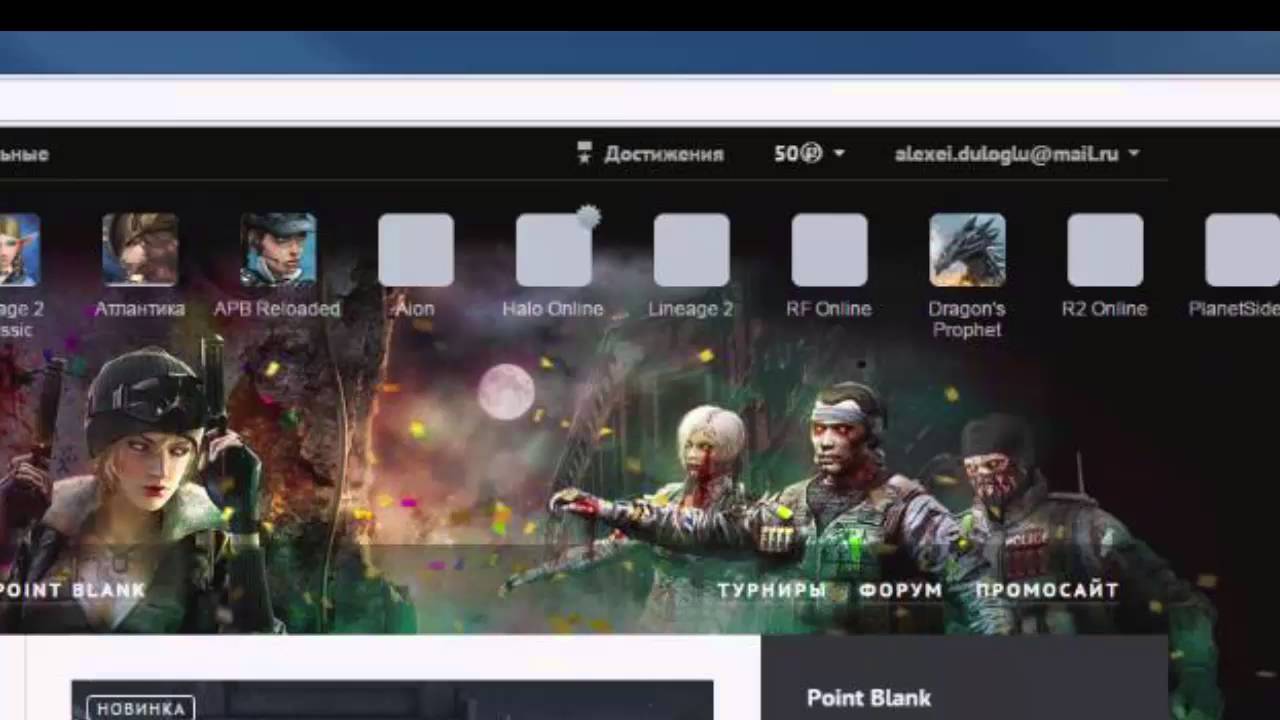1280x720 pixels.
Task: Click the Point Blank sidebar heading
Action: tap(869, 698)
